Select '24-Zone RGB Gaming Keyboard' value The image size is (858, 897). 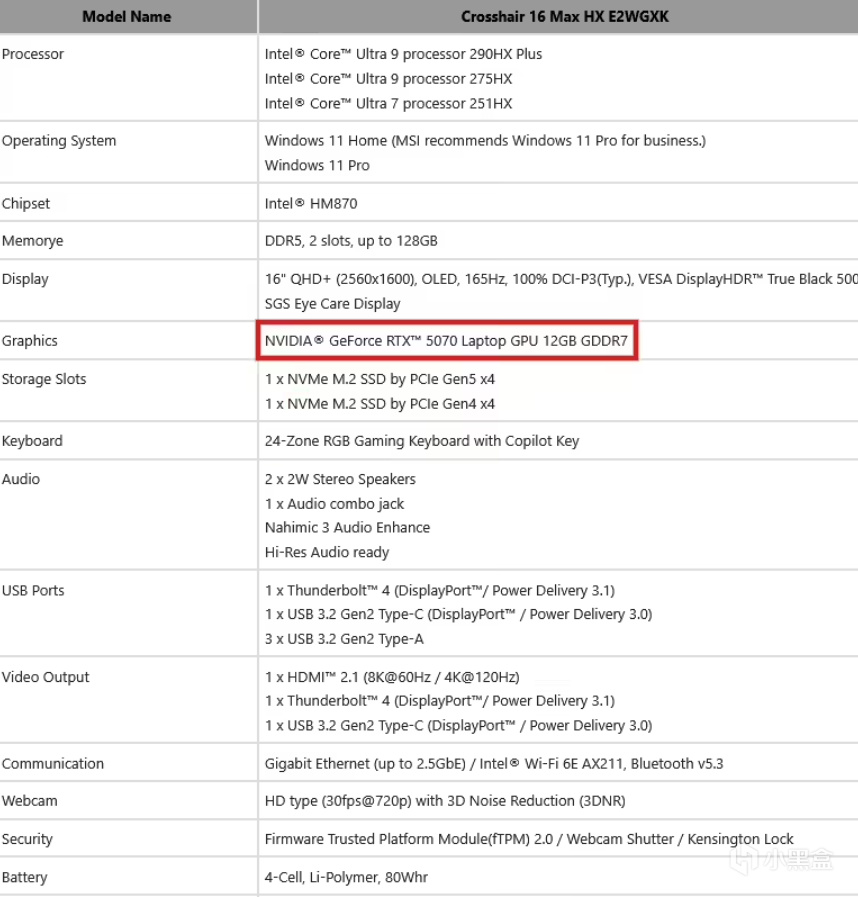(422, 441)
